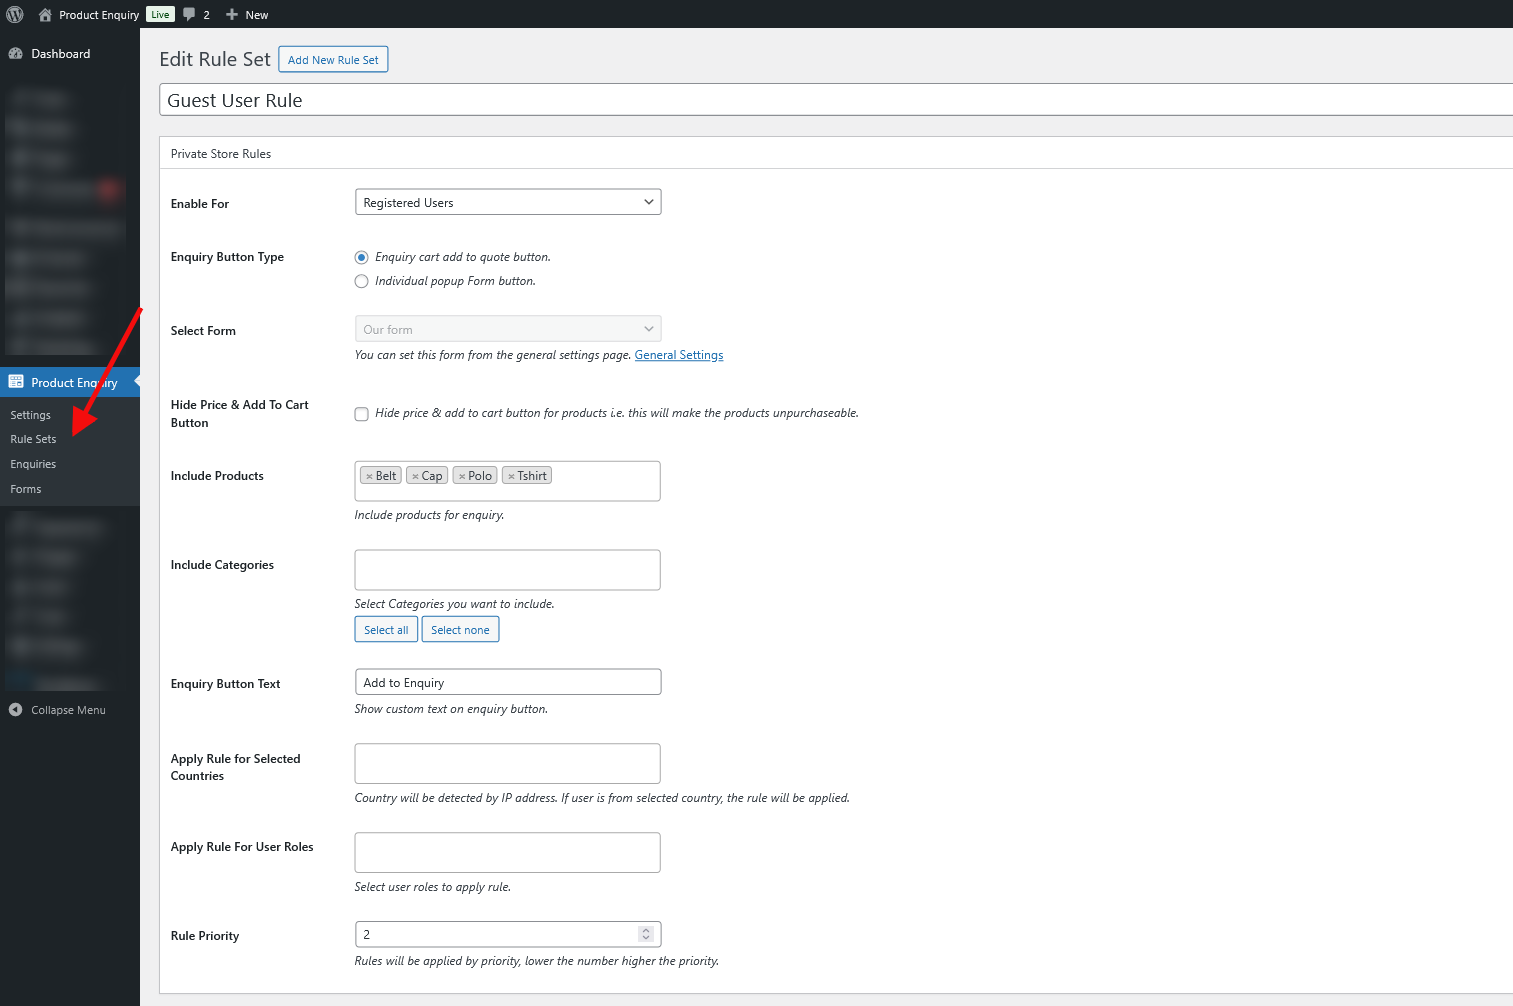1513x1006 pixels.
Task: Enable Hide price & add to cart checkbox
Action: coord(362,414)
